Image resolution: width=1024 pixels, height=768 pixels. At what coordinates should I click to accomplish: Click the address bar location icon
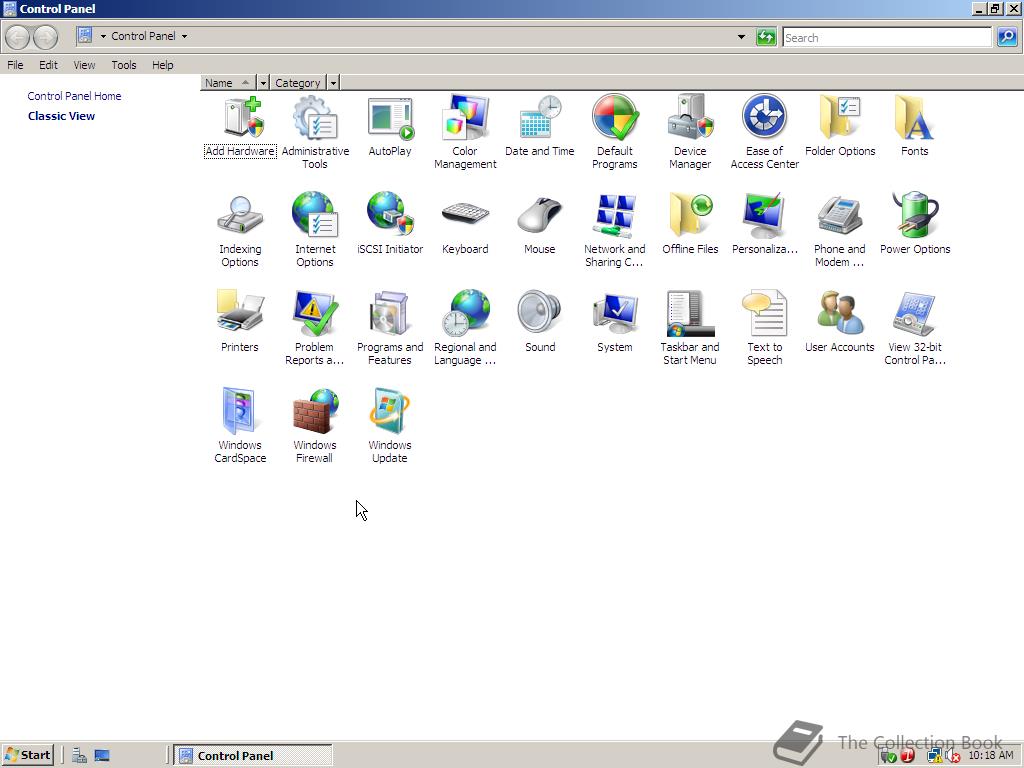point(85,35)
